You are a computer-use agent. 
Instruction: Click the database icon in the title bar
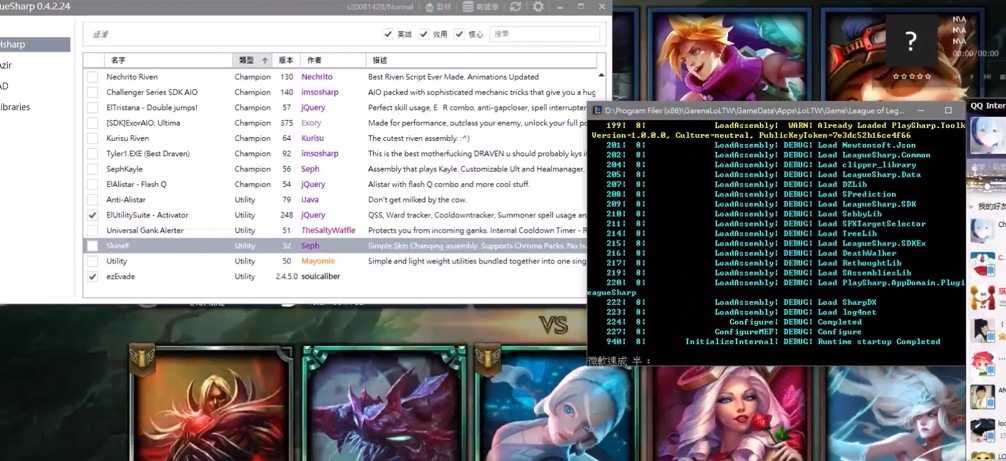click(x=466, y=7)
